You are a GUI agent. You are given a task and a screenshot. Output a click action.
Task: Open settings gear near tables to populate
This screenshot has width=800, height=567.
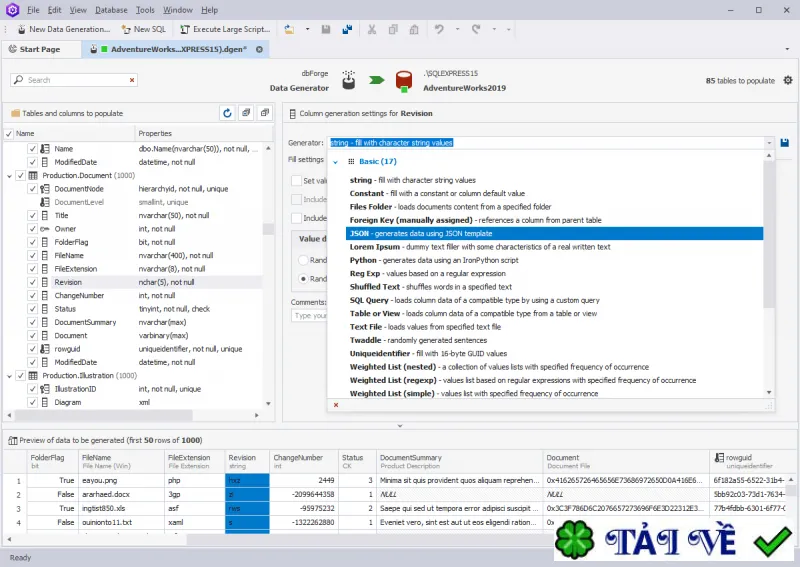coord(788,80)
